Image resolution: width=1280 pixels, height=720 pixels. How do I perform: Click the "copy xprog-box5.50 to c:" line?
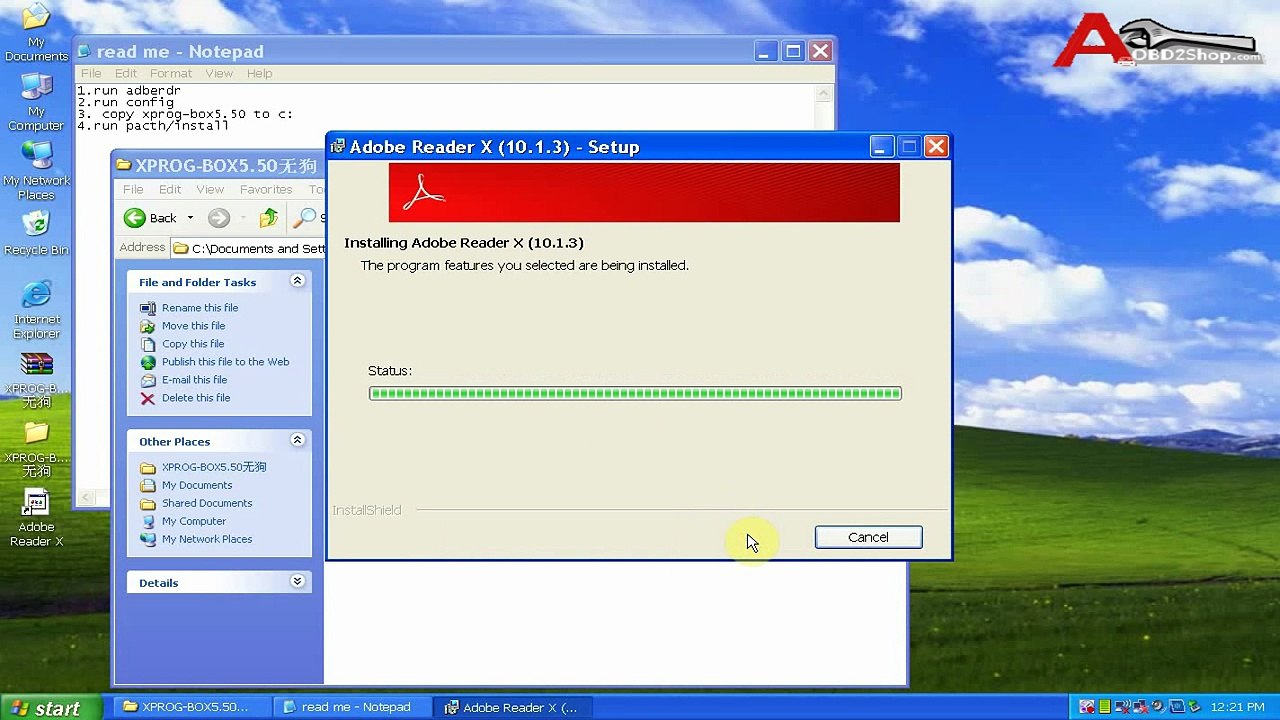coord(197,114)
